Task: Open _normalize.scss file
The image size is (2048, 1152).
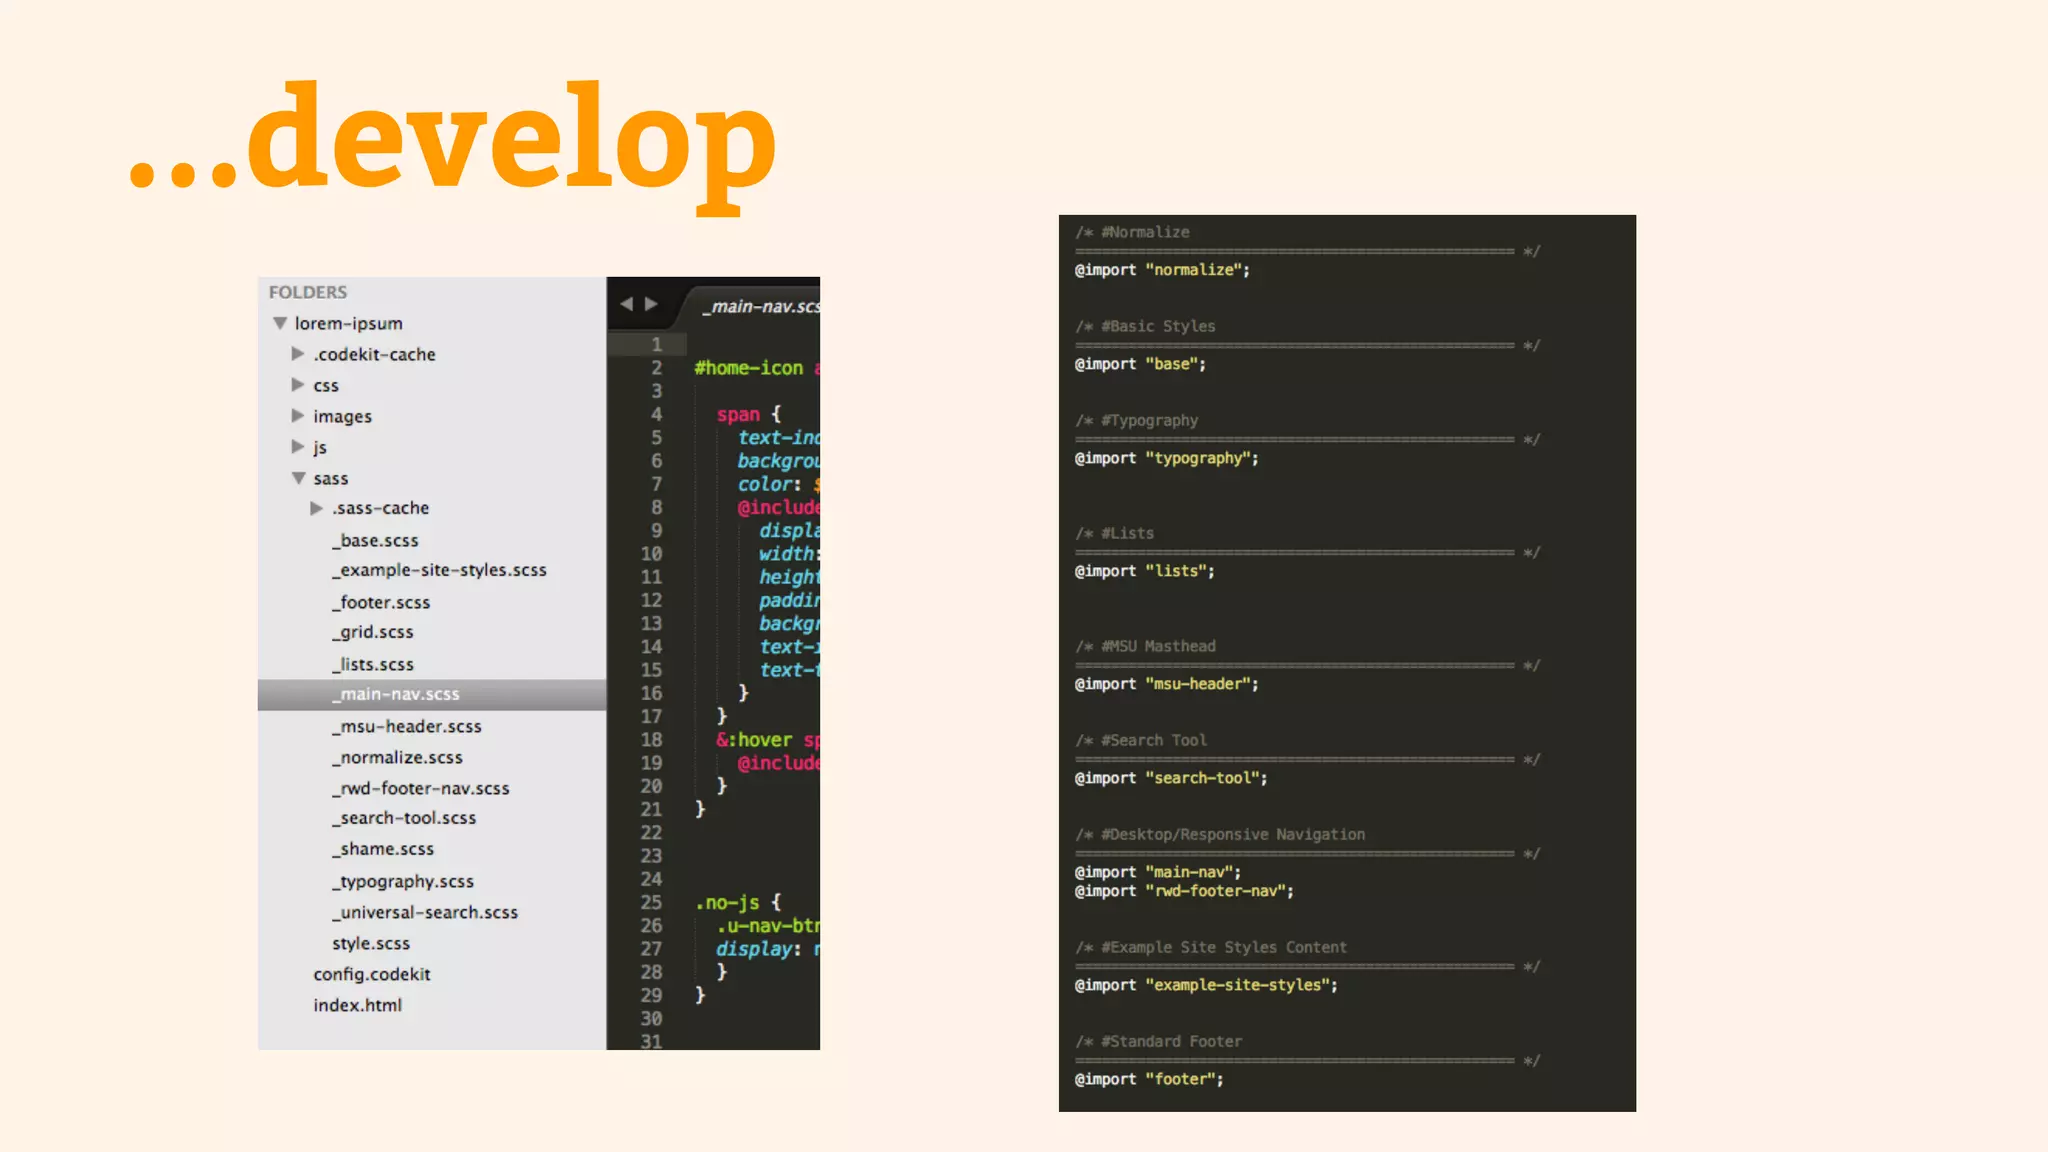Action: click(397, 757)
